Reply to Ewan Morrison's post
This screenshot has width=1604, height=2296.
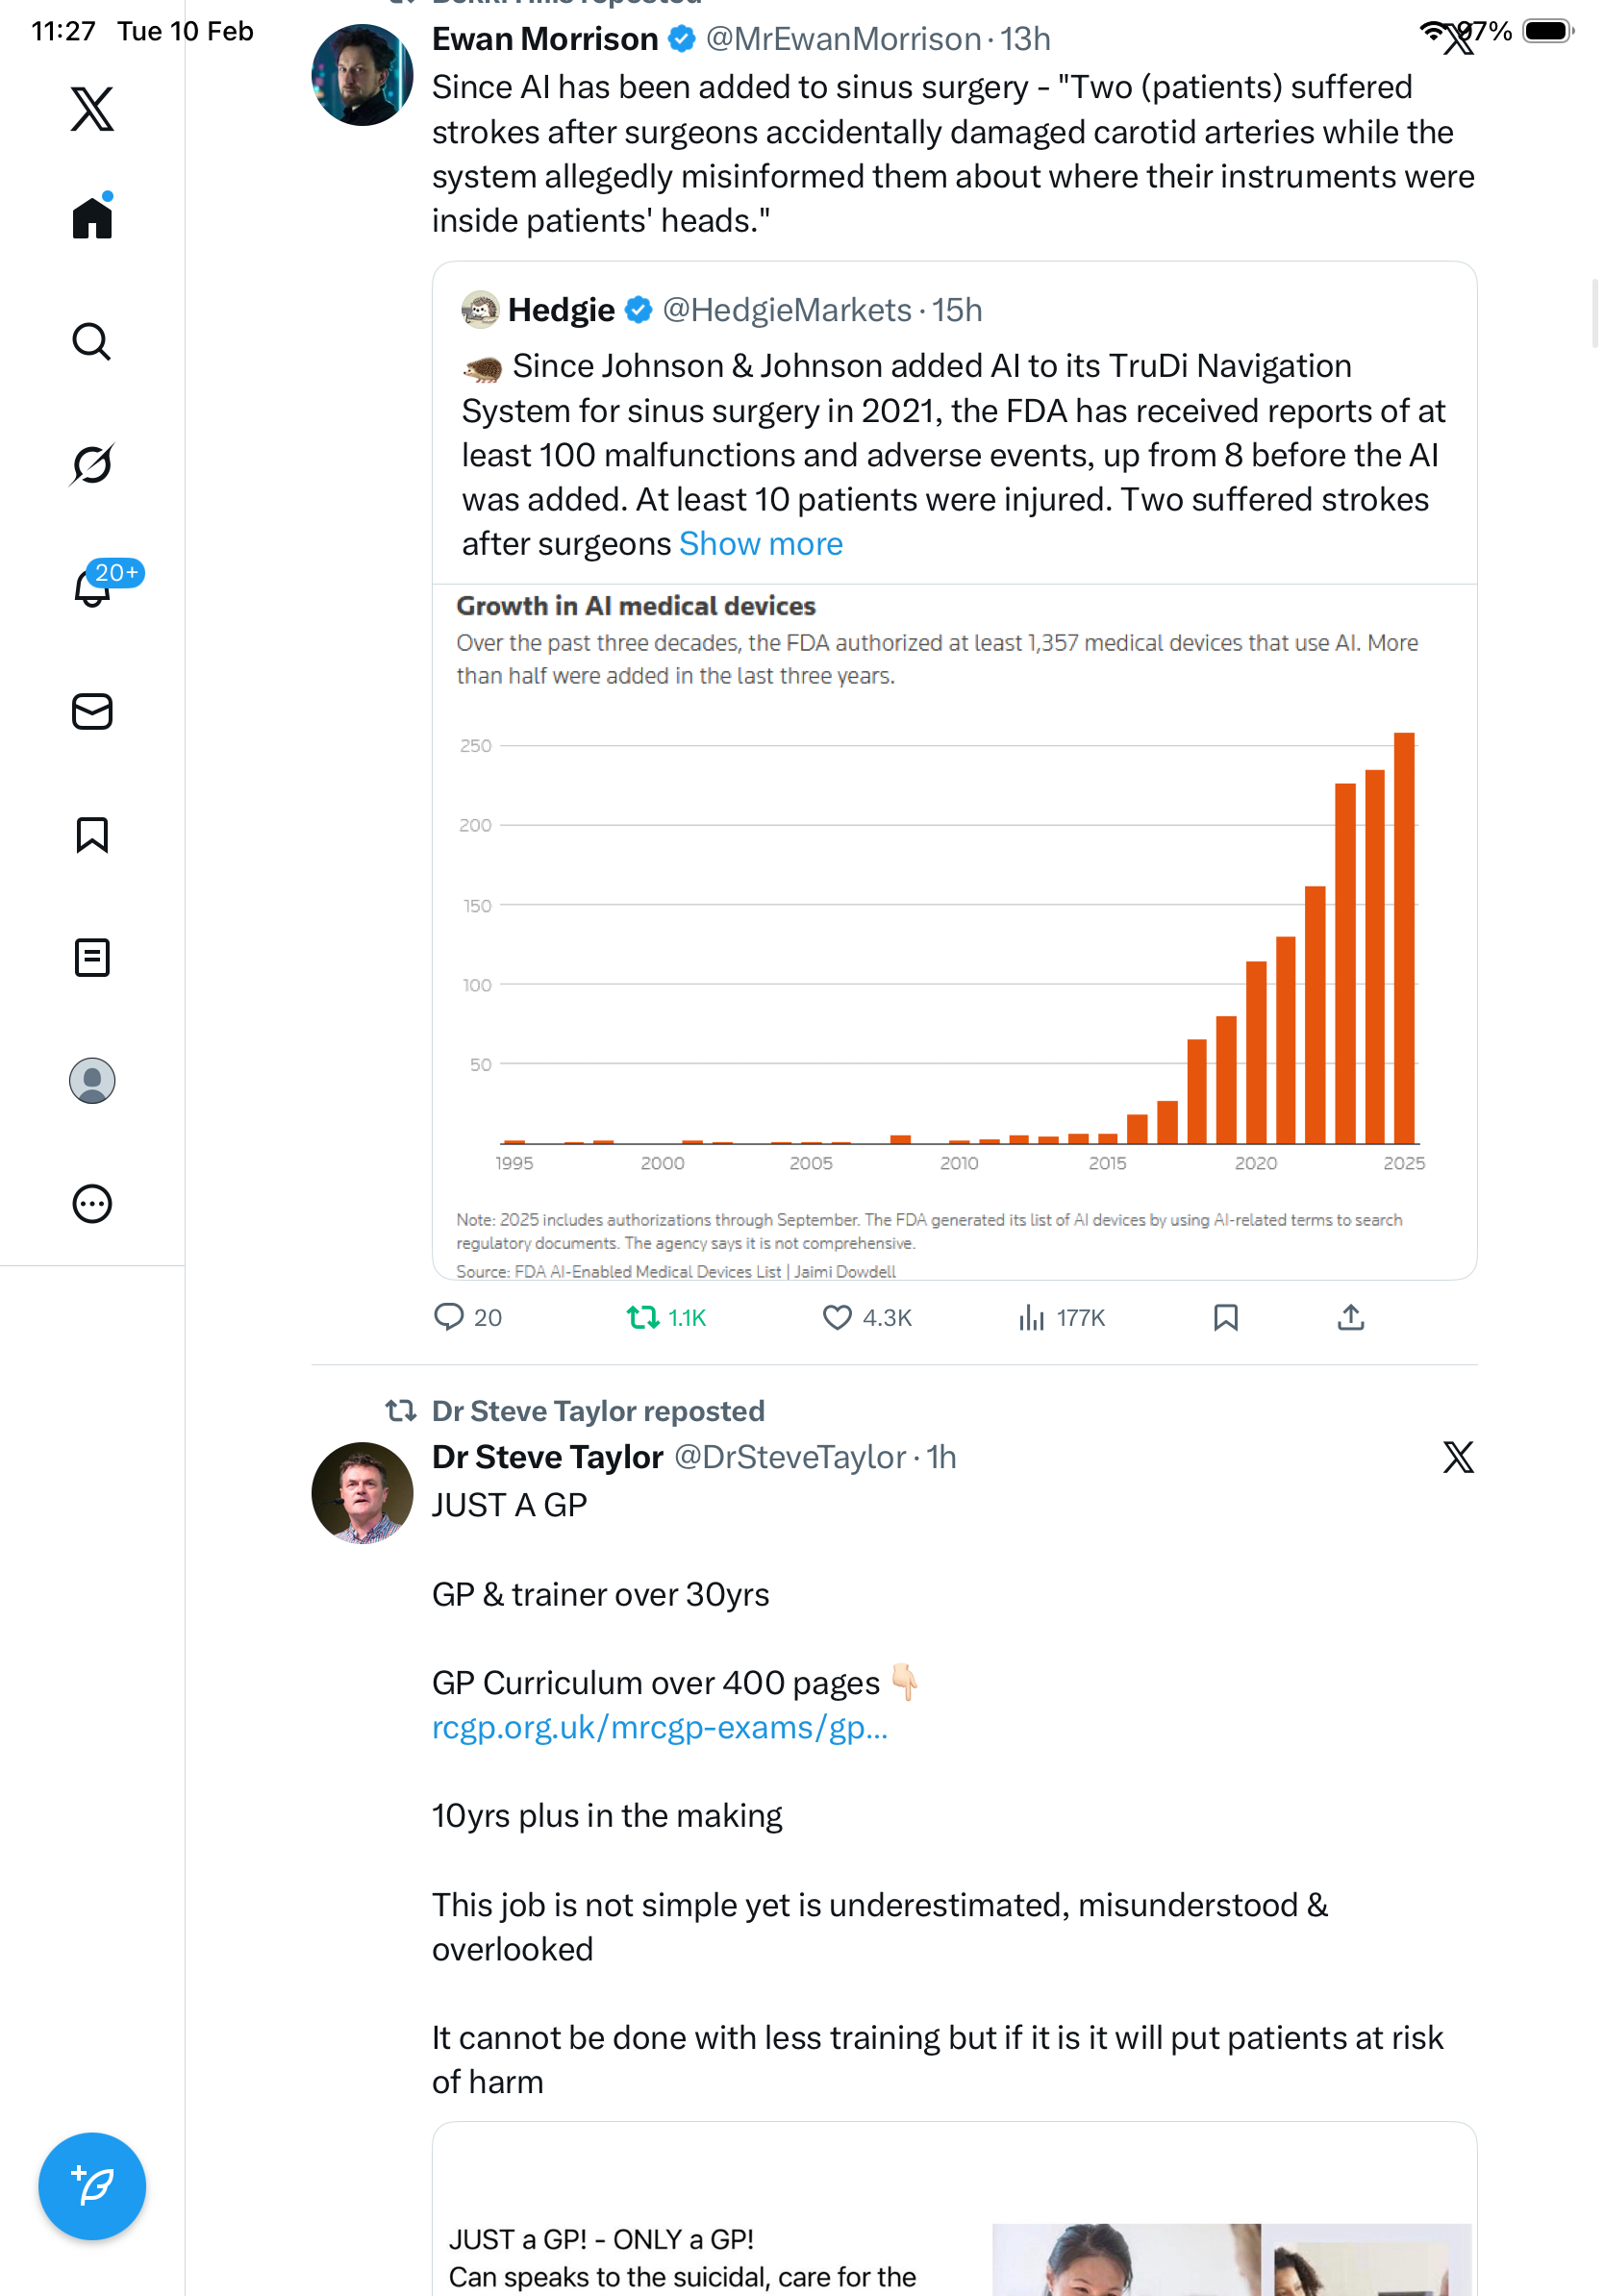pos(449,1318)
